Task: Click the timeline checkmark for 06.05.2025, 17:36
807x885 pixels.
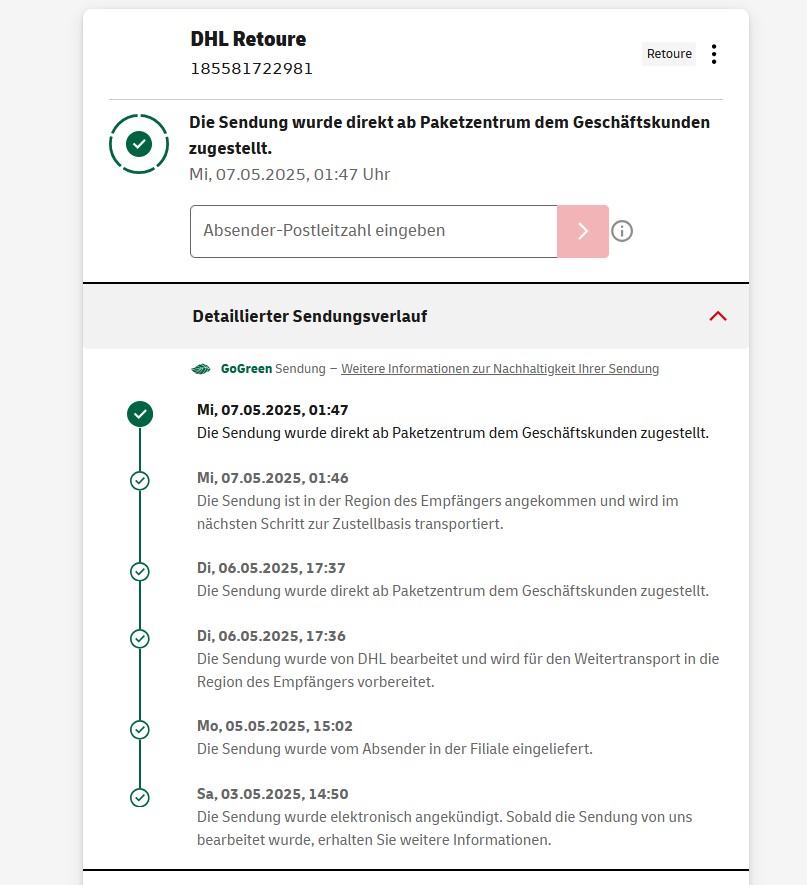Action: (x=140, y=639)
